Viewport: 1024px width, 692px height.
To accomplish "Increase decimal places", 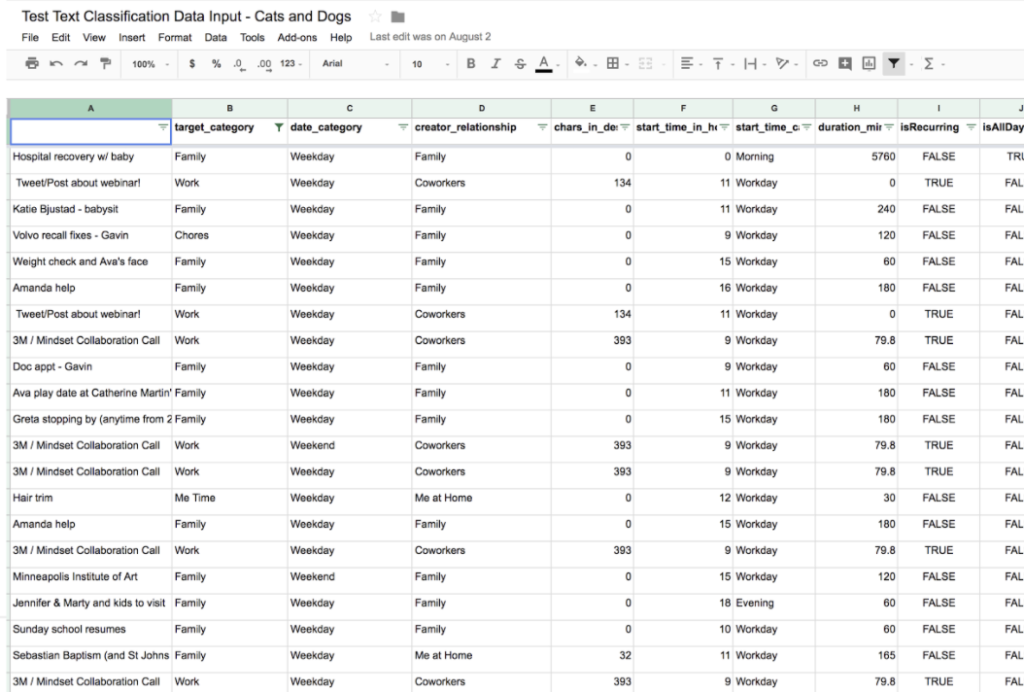I will pos(264,64).
